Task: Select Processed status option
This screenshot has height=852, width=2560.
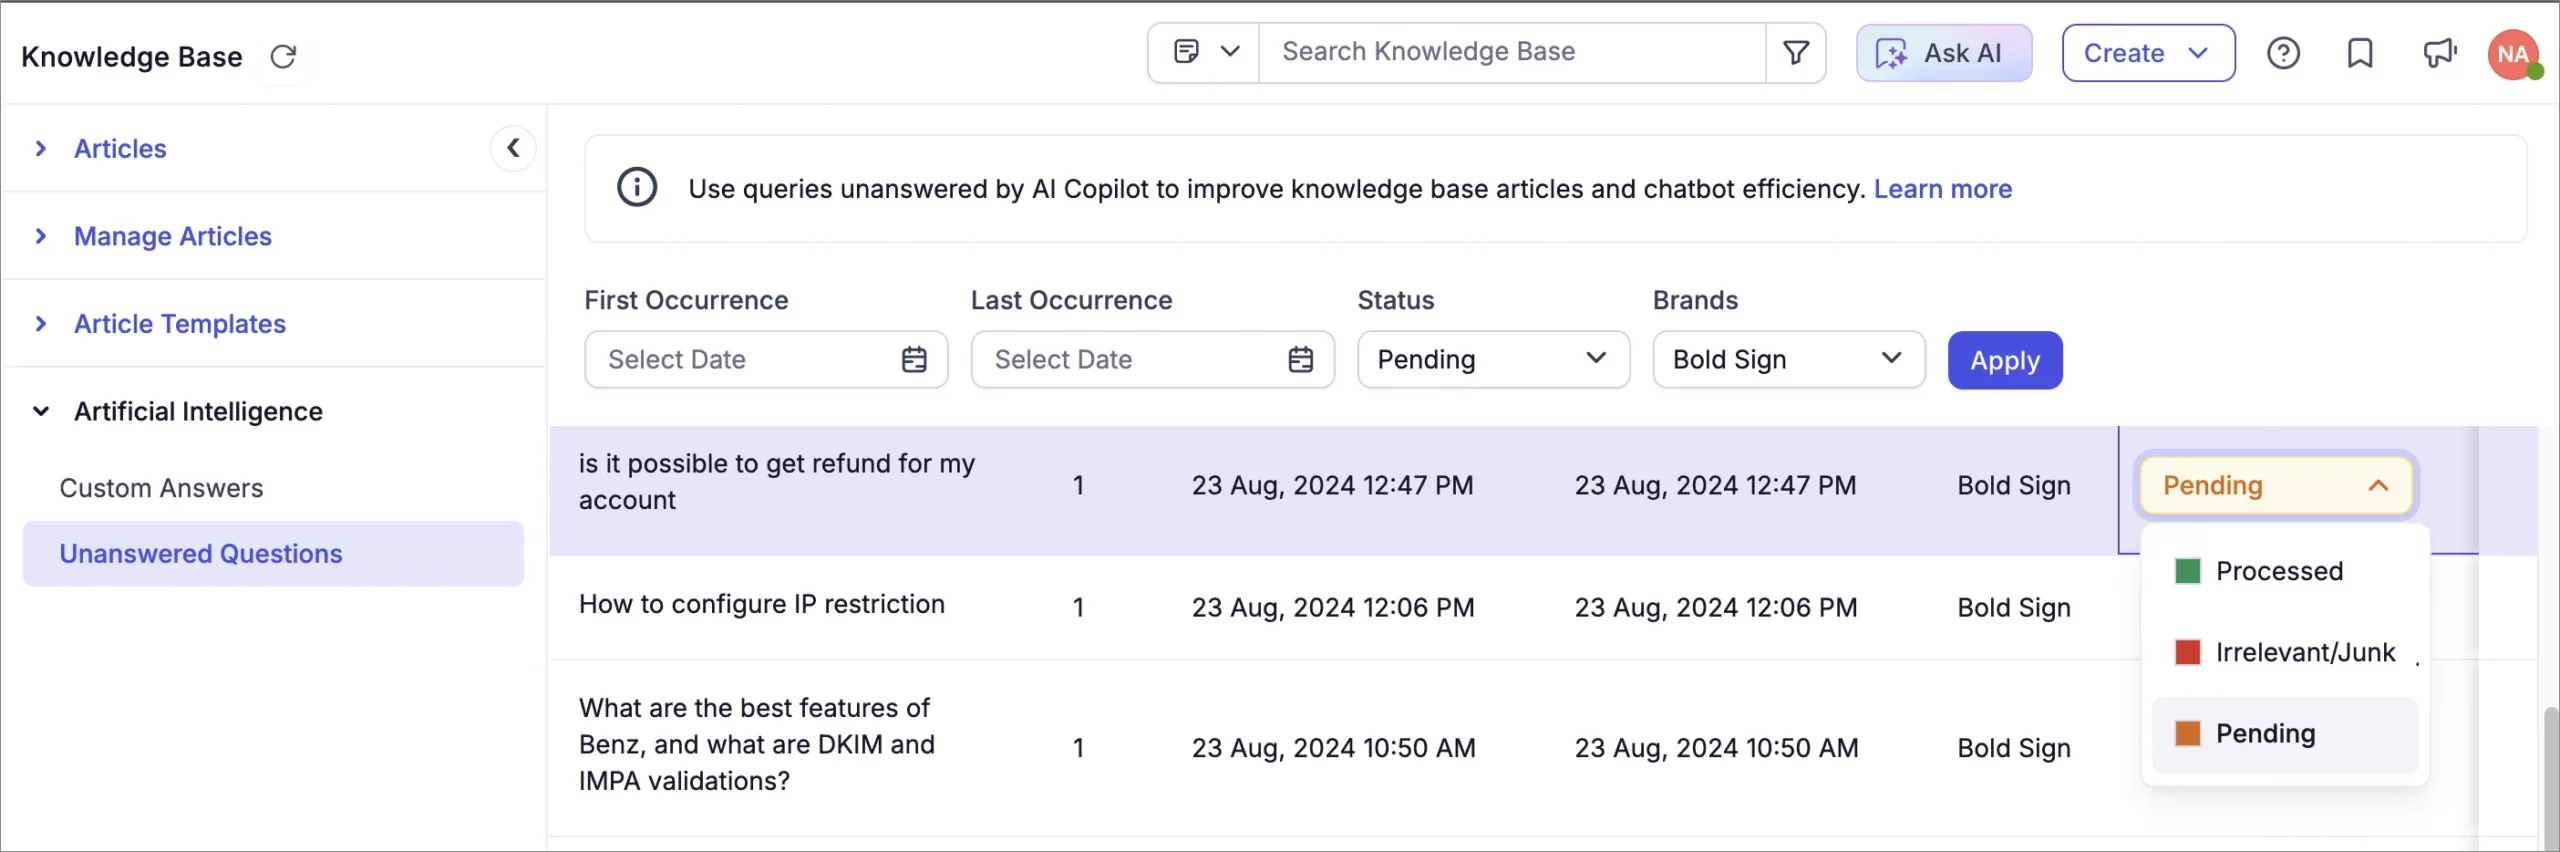Action: pos(2279,571)
